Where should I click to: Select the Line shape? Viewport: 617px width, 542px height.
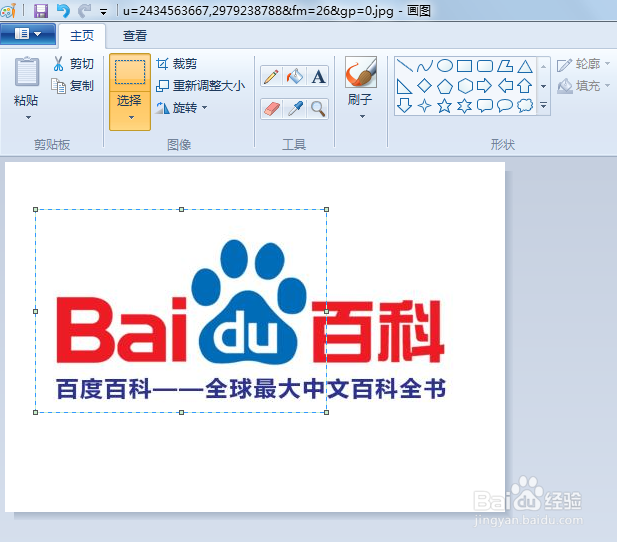[405, 66]
